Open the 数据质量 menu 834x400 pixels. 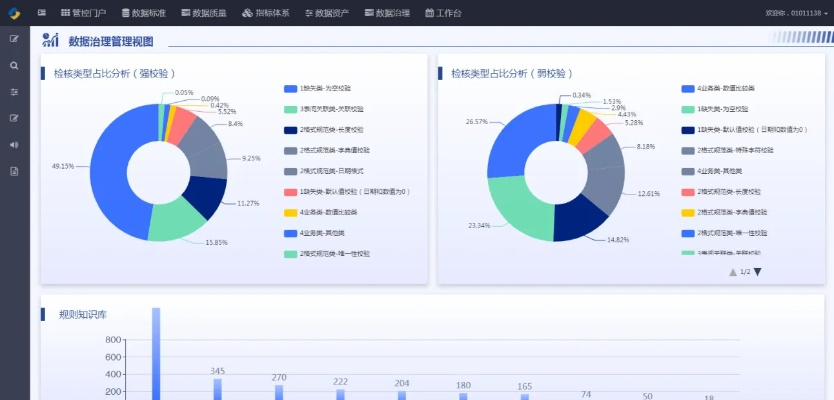205,13
